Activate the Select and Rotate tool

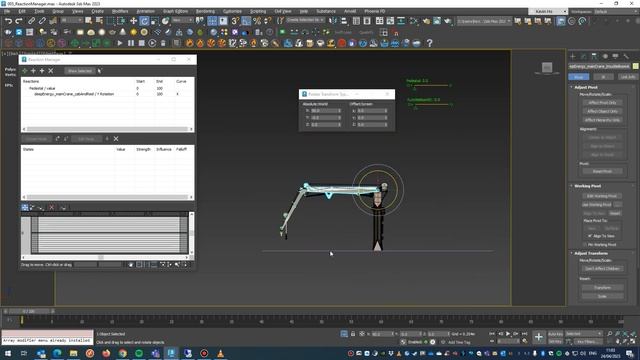pyautogui.click(x=144, y=21)
